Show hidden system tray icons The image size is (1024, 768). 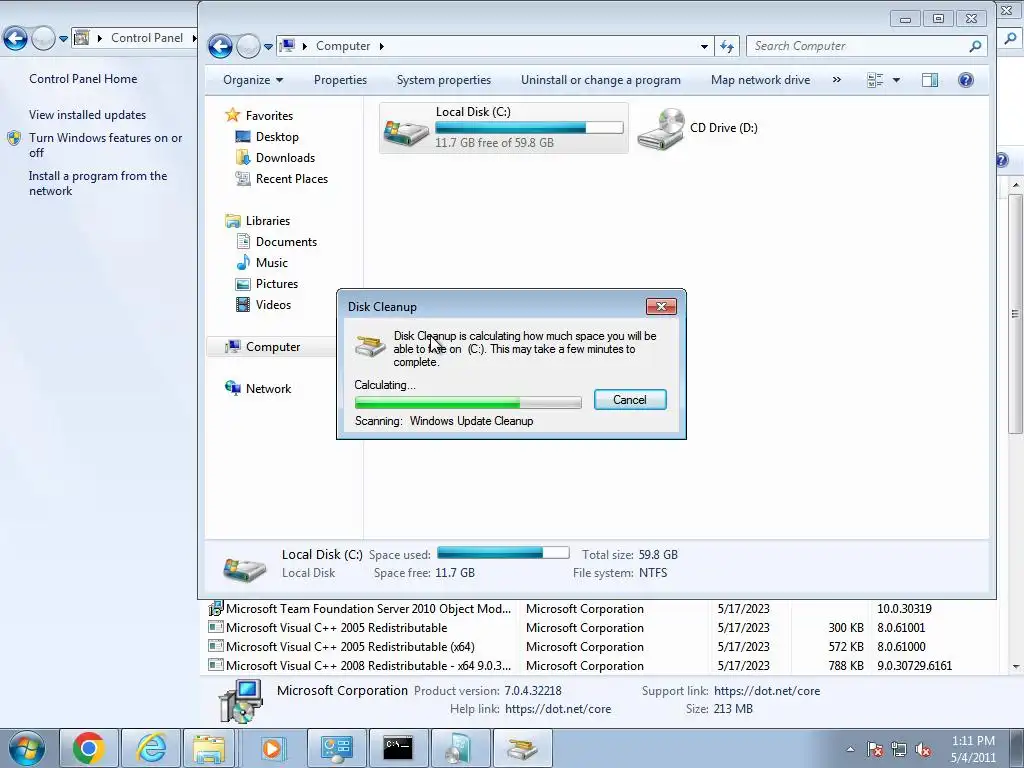(850, 749)
